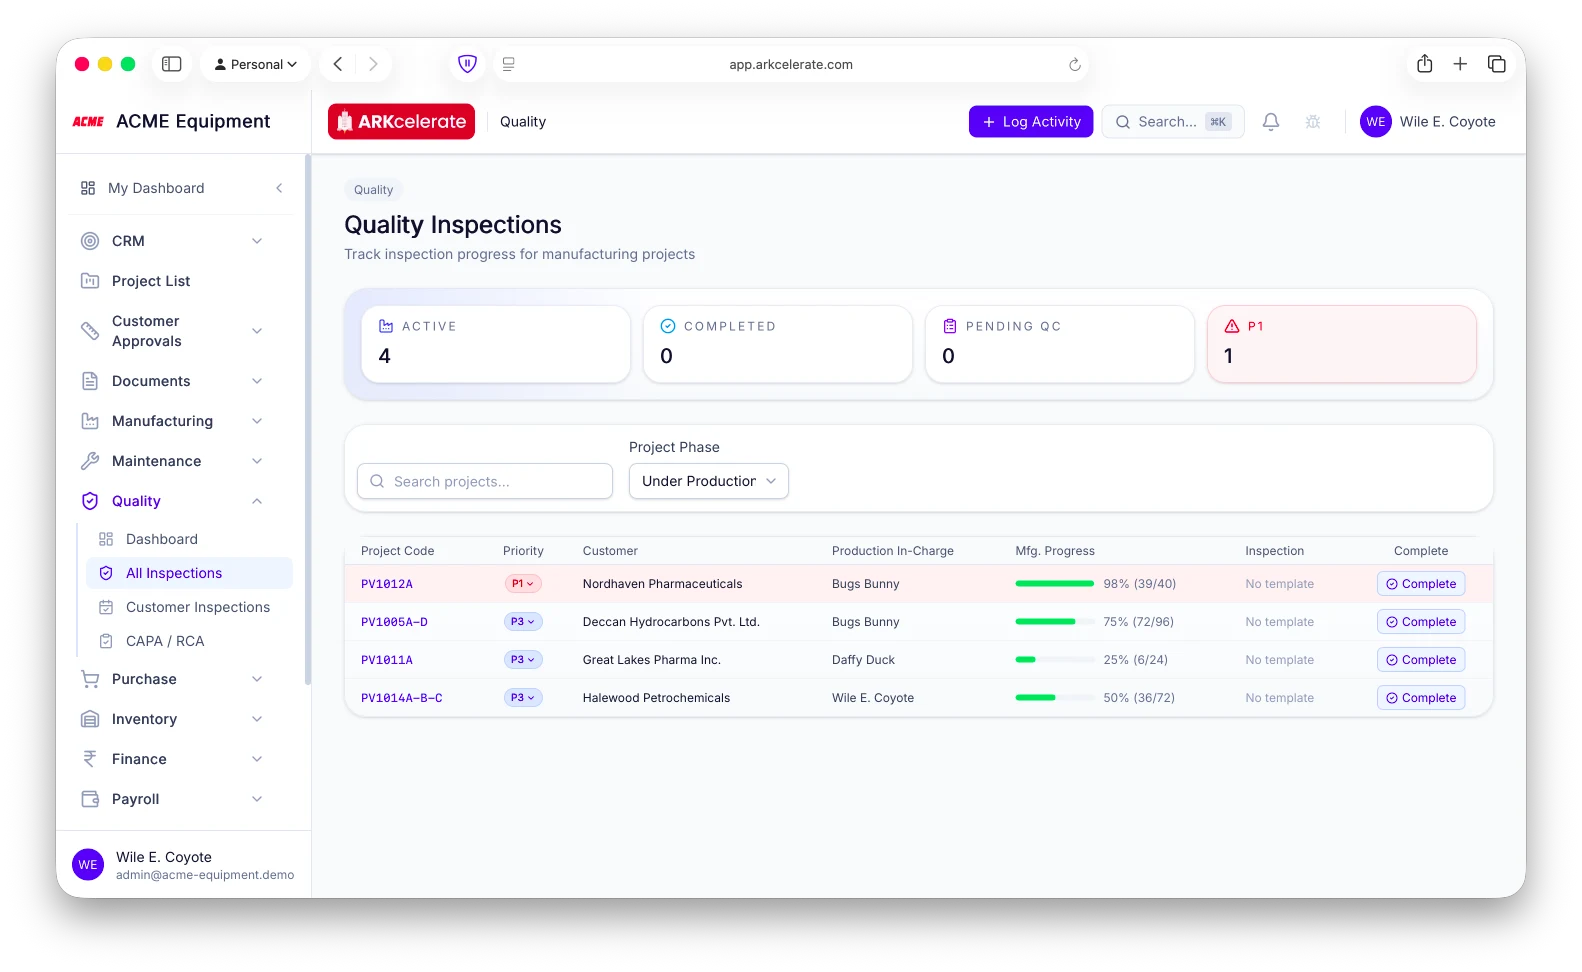Click the P1 summary card
The image size is (1582, 972).
click(1341, 344)
